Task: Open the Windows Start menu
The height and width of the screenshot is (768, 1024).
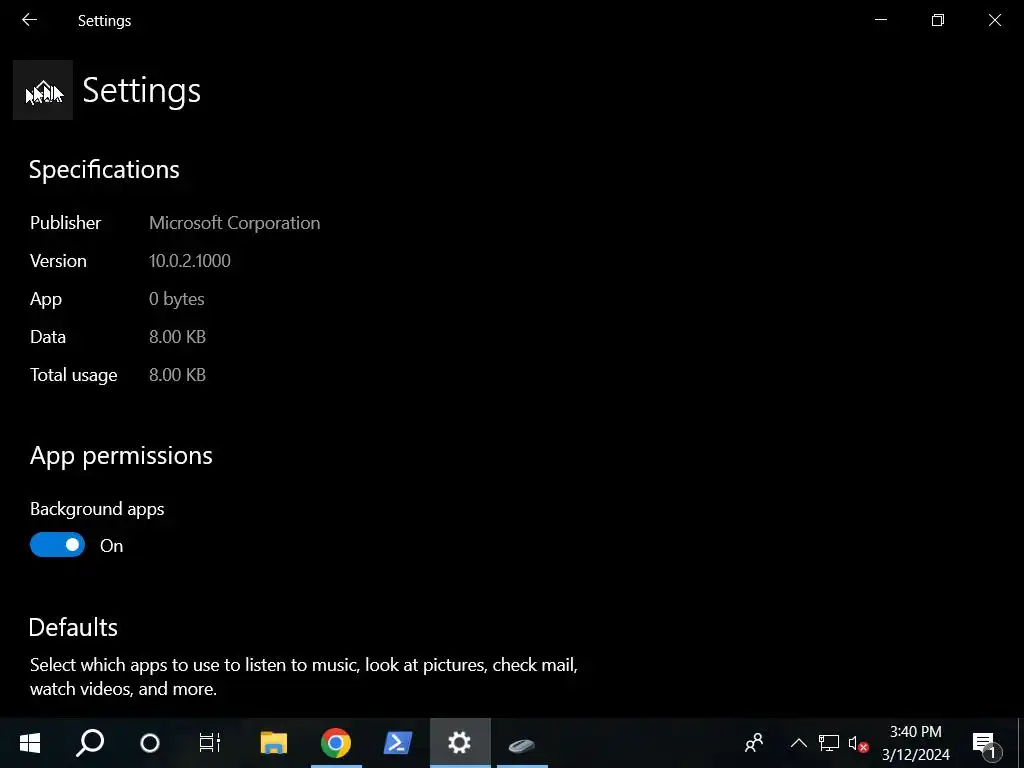Action: click(29, 743)
